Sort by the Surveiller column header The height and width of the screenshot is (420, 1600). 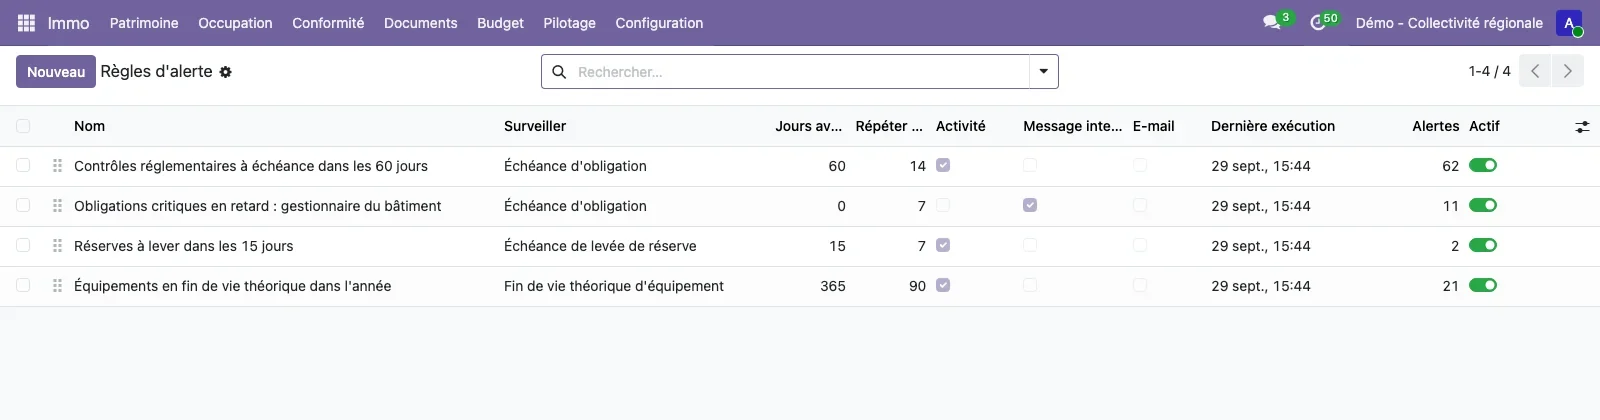point(535,126)
